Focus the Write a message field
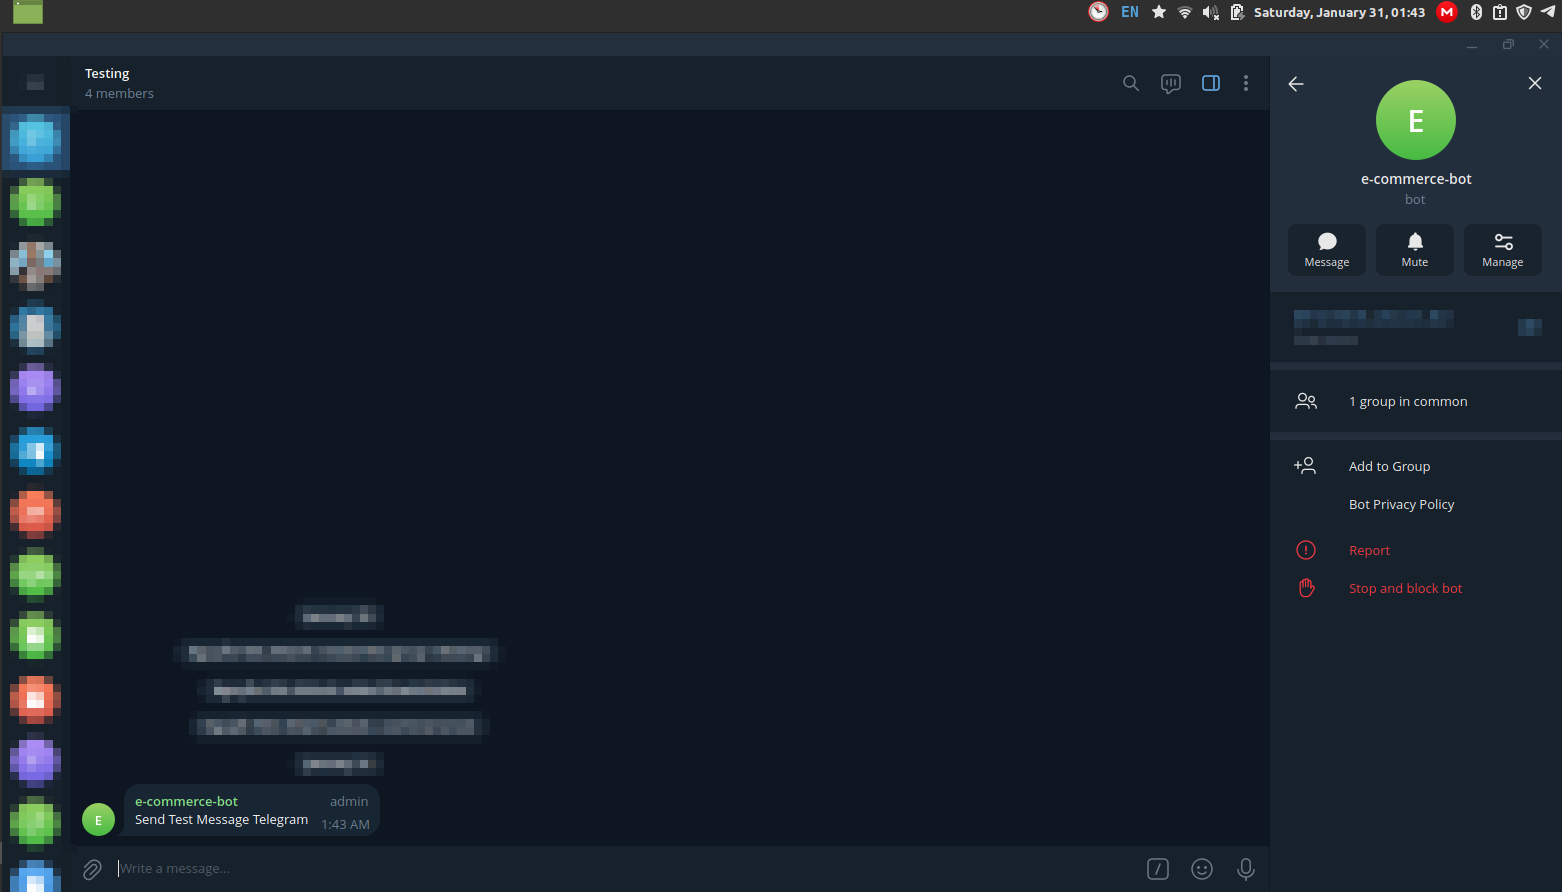 625,868
